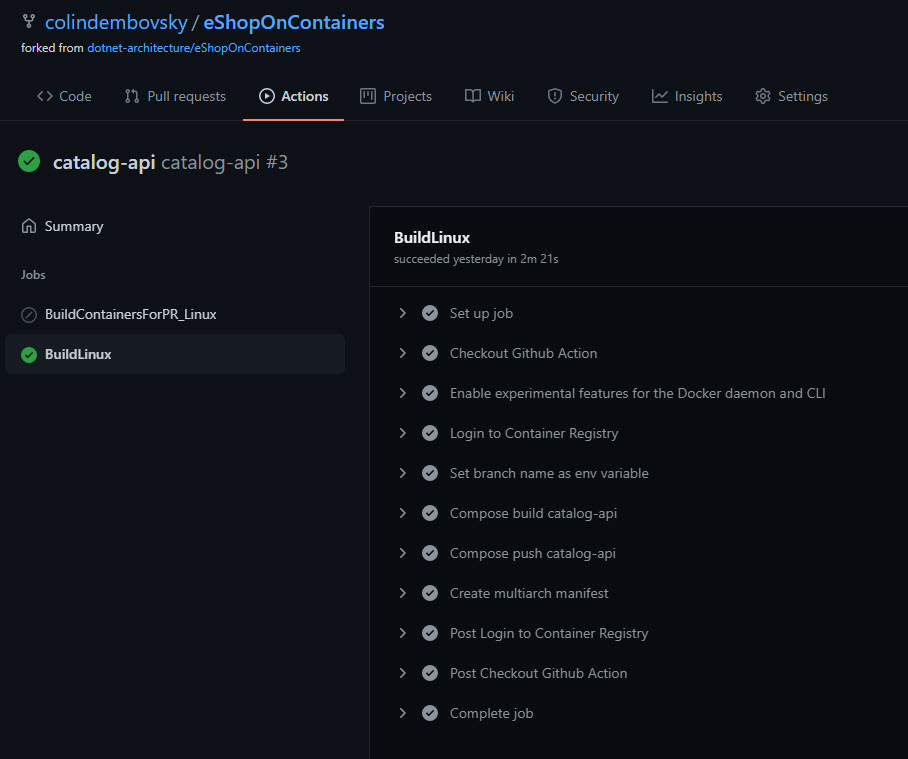Click check icon for Complete job

click(430, 713)
